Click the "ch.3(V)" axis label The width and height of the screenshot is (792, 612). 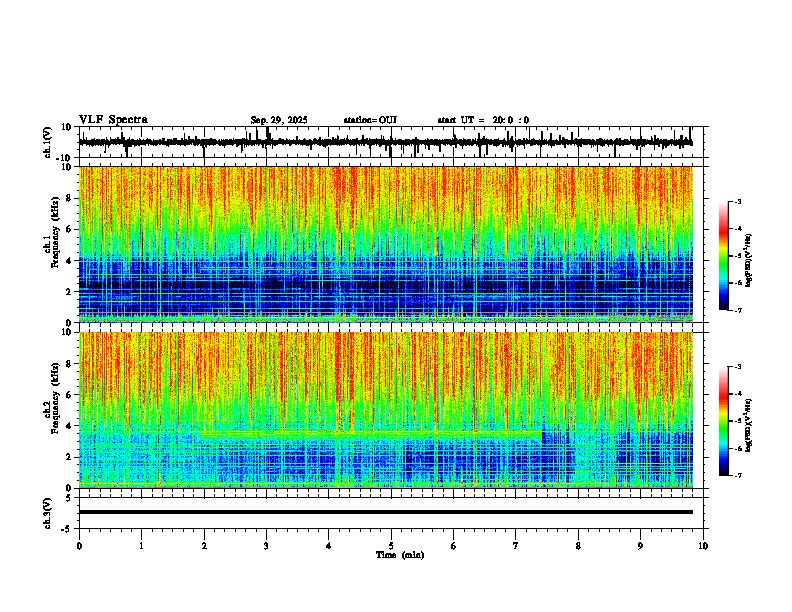pos(48,513)
